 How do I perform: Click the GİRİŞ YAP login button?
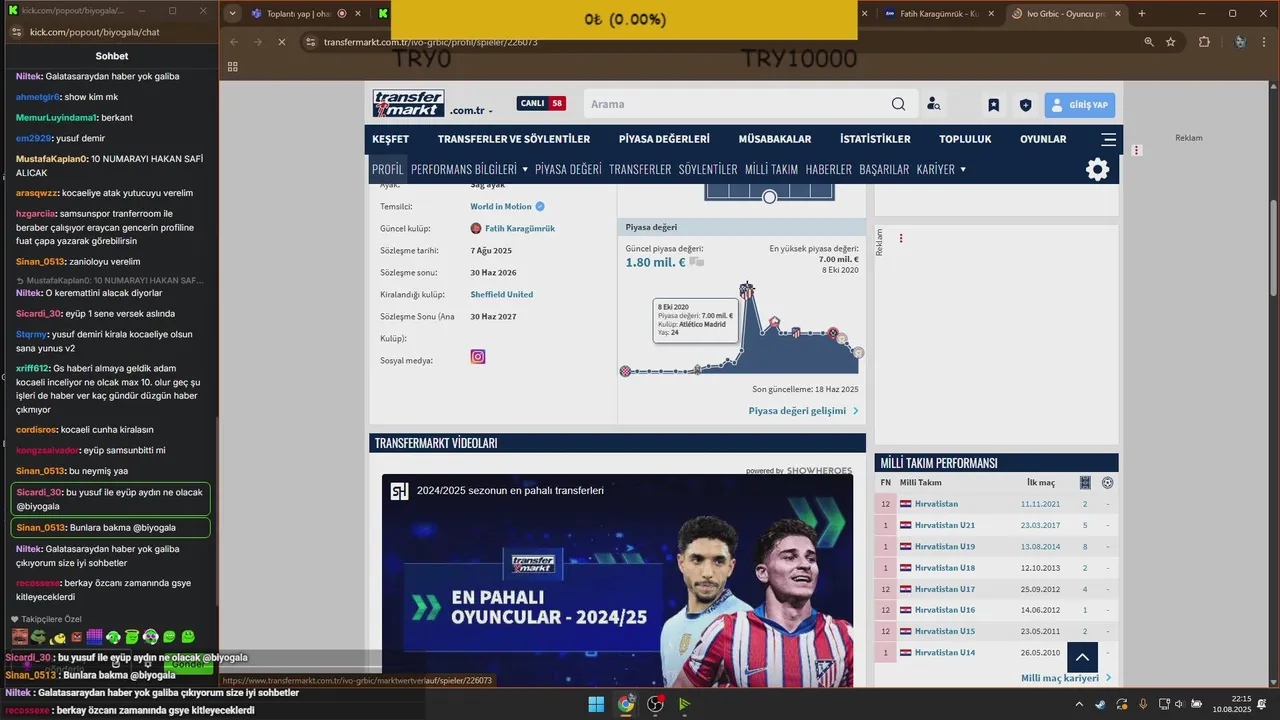pos(1080,105)
